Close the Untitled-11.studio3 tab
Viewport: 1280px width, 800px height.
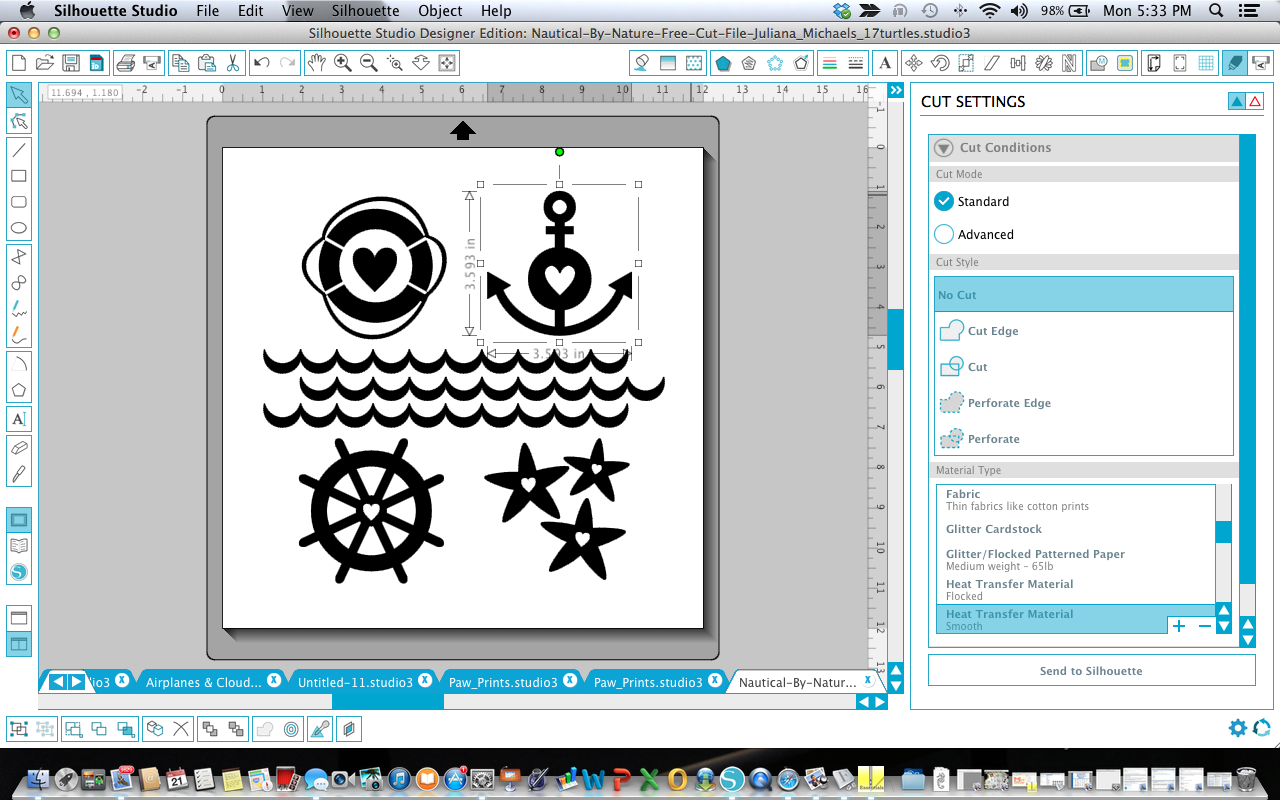(425, 680)
